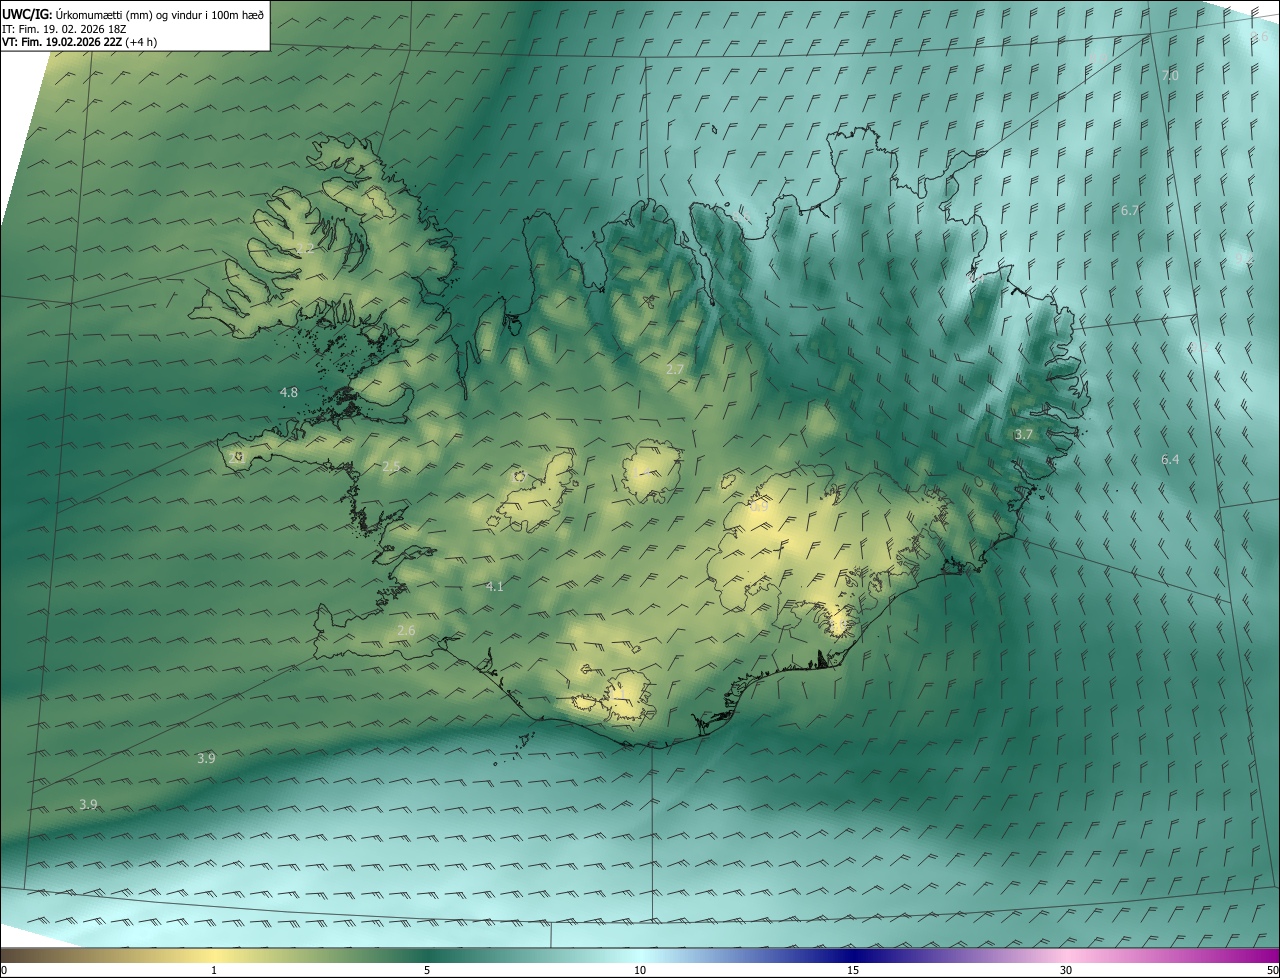Click the initial time 'IT: Fim. 19. 02. 2026 18Z'

click(64, 29)
